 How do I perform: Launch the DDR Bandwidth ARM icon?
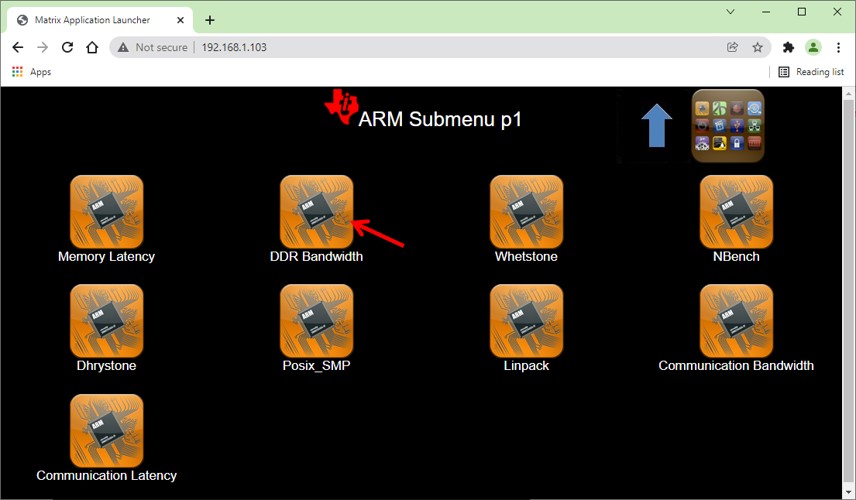(x=316, y=212)
